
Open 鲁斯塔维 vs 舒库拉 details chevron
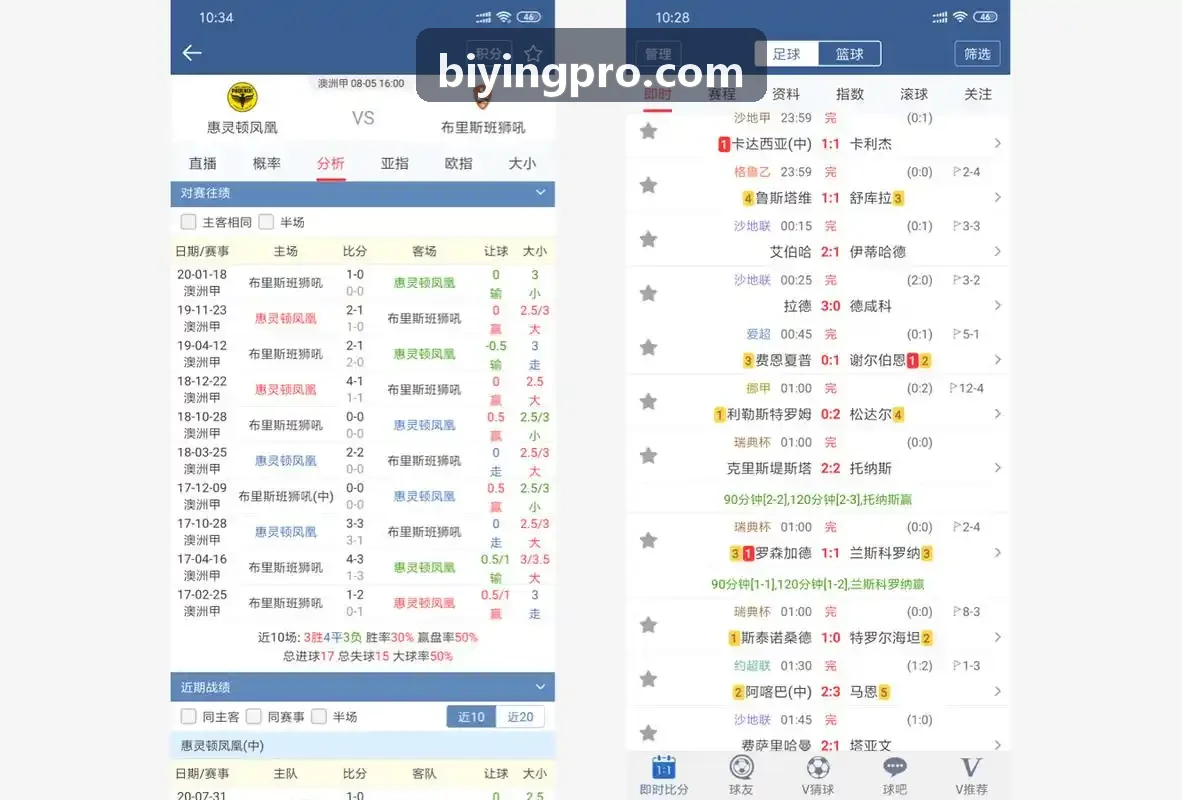997,198
